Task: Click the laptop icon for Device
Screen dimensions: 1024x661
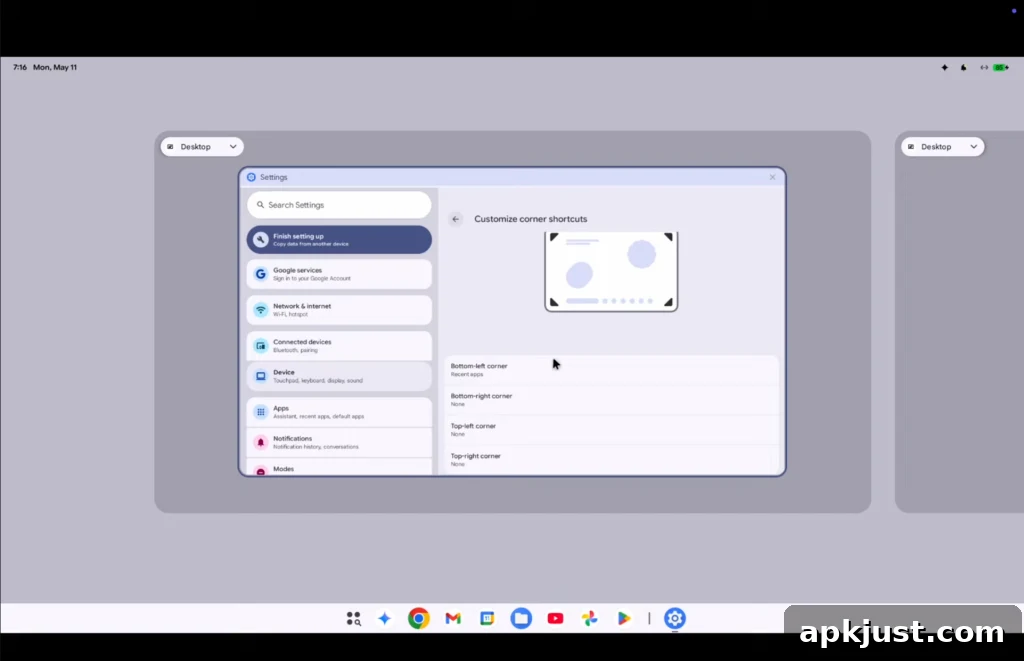Action: point(261,376)
